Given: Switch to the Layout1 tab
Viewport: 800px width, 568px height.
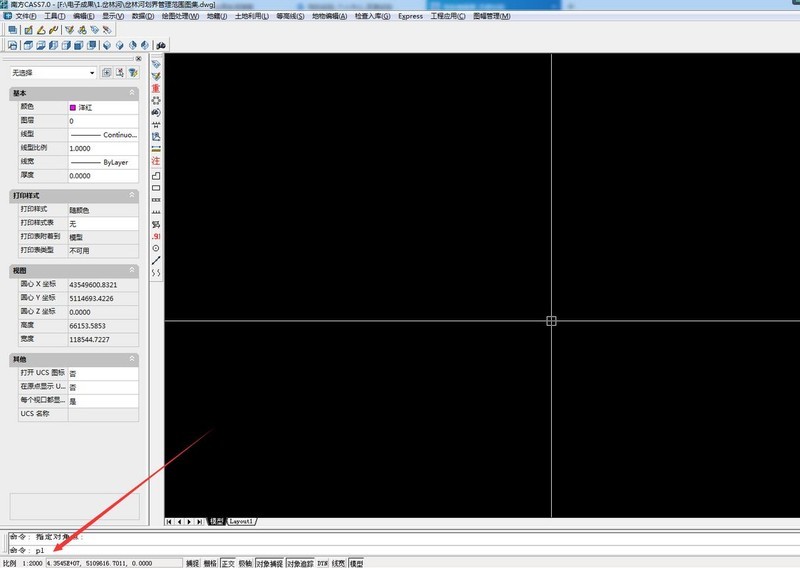Looking at the screenshot, I should point(241,522).
